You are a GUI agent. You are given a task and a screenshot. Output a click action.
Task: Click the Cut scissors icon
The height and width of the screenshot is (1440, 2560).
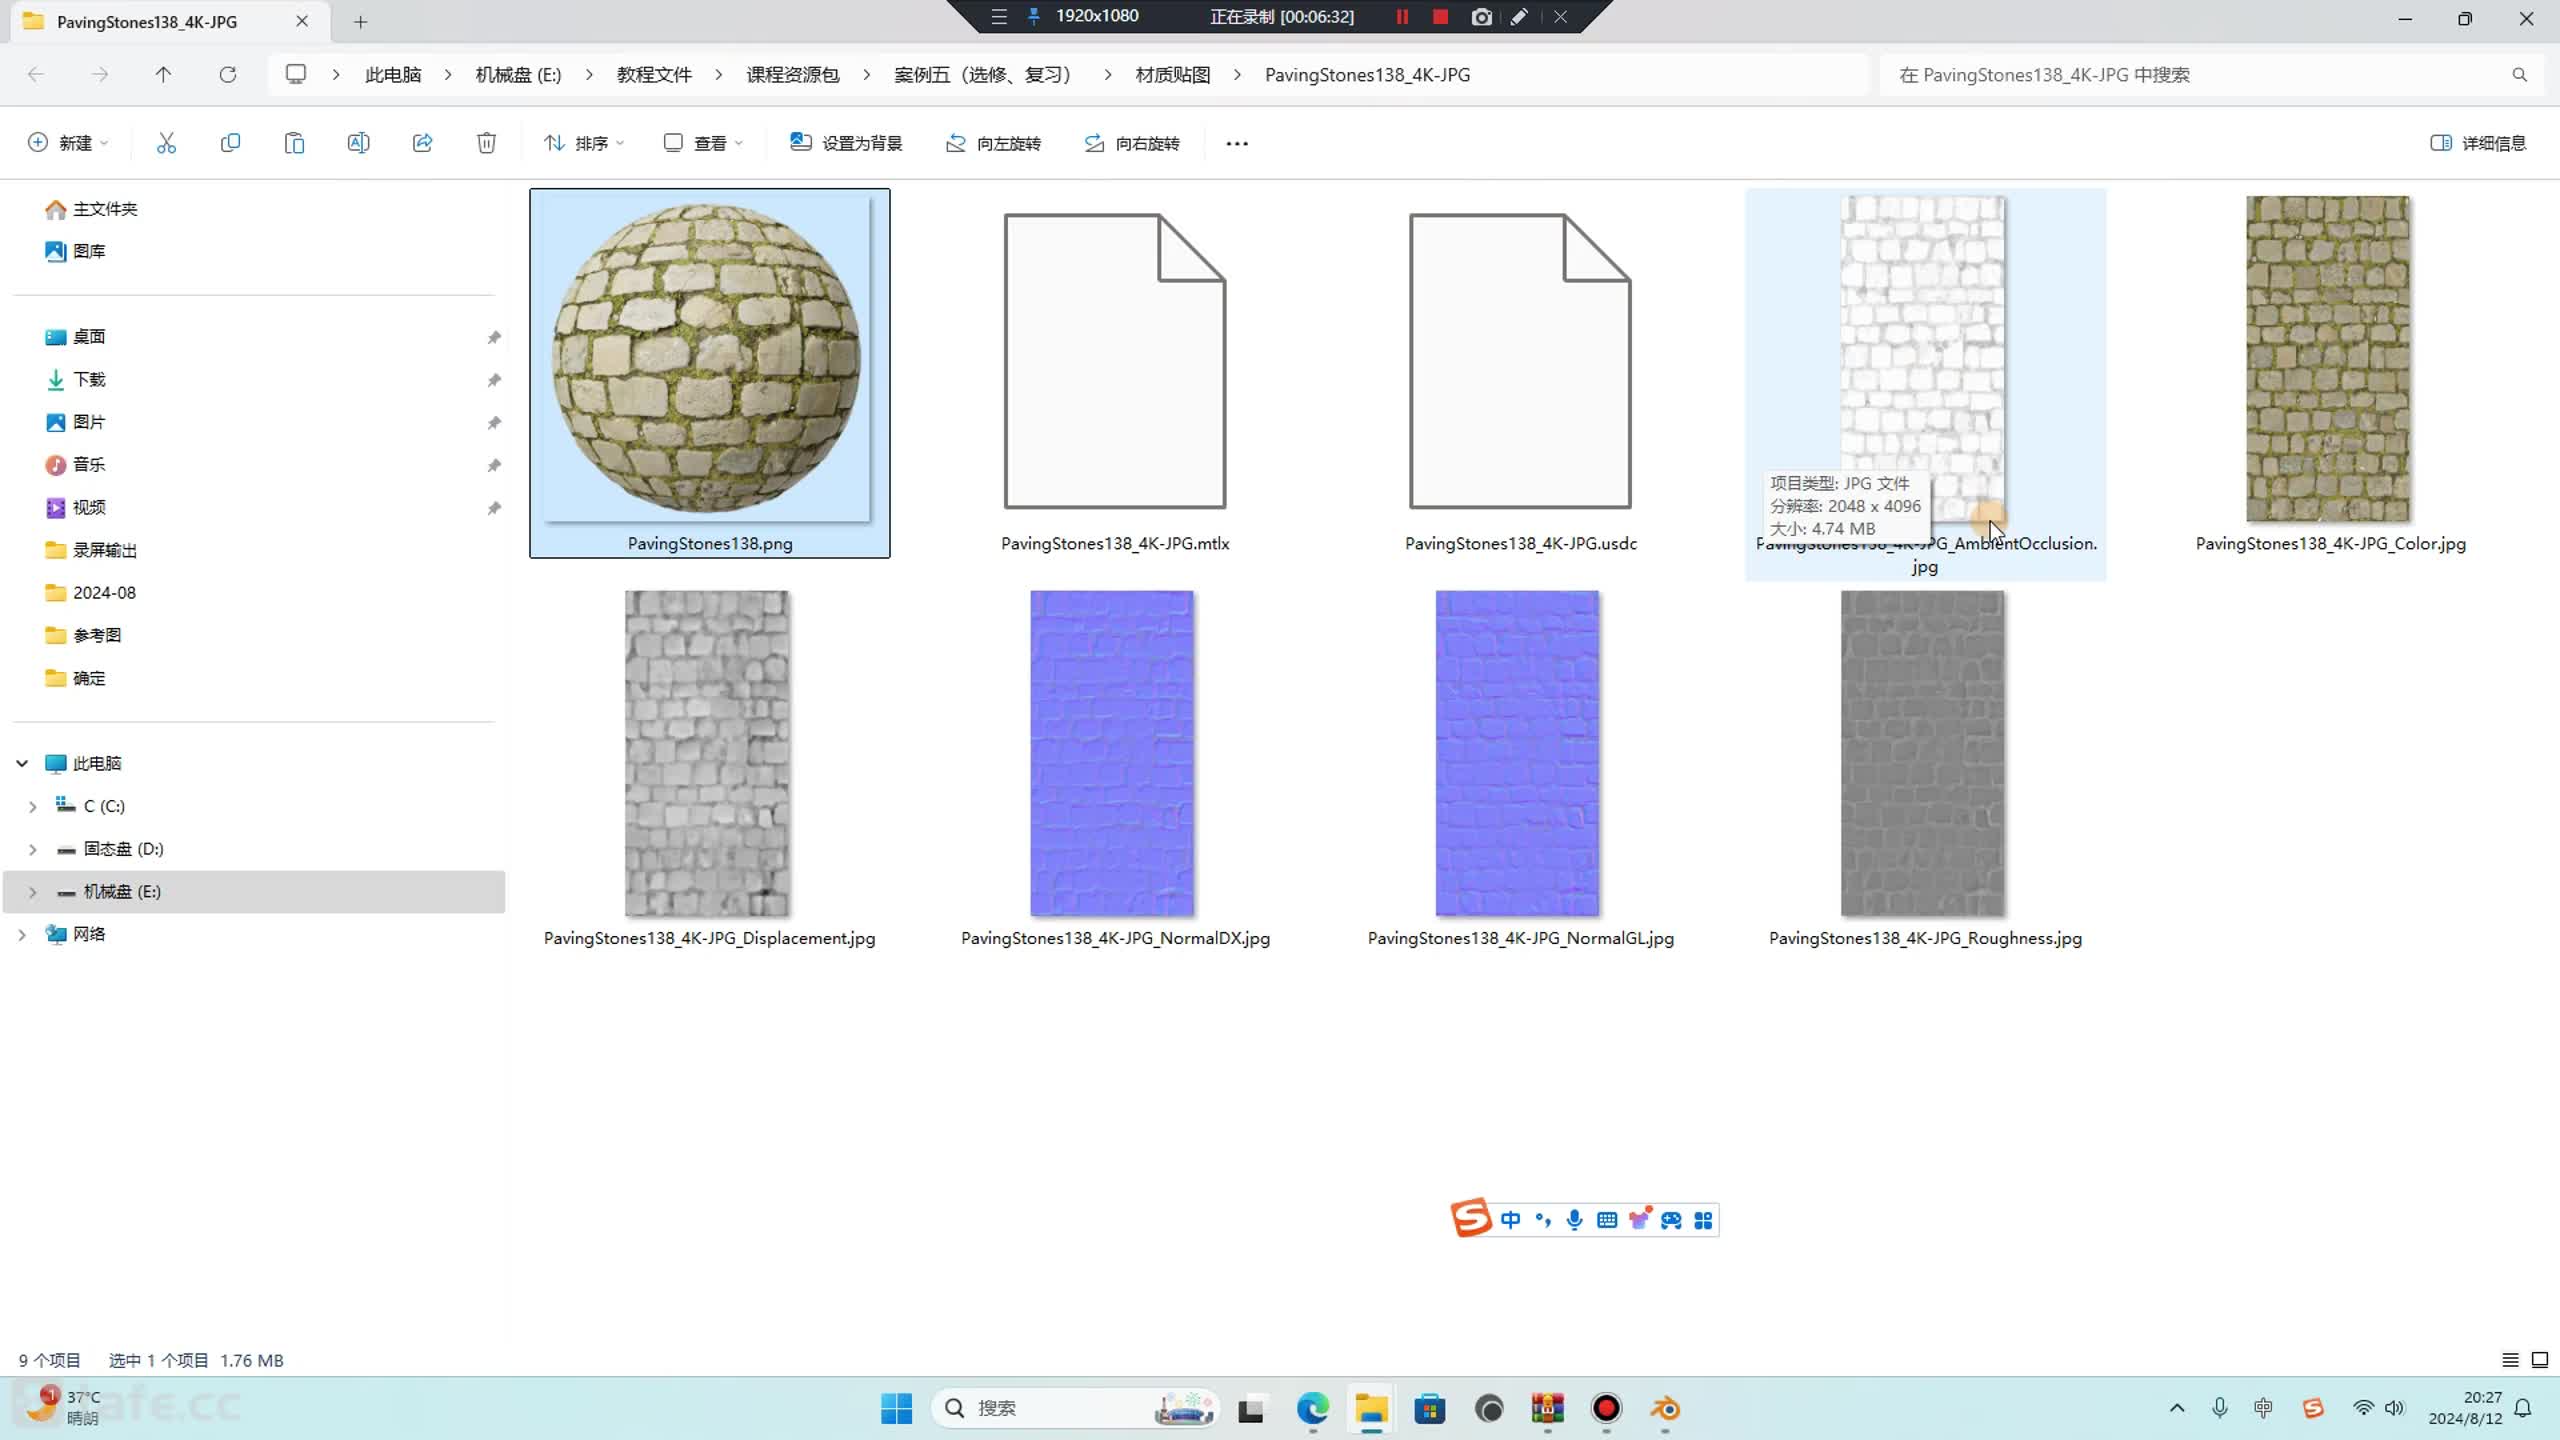click(166, 143)
